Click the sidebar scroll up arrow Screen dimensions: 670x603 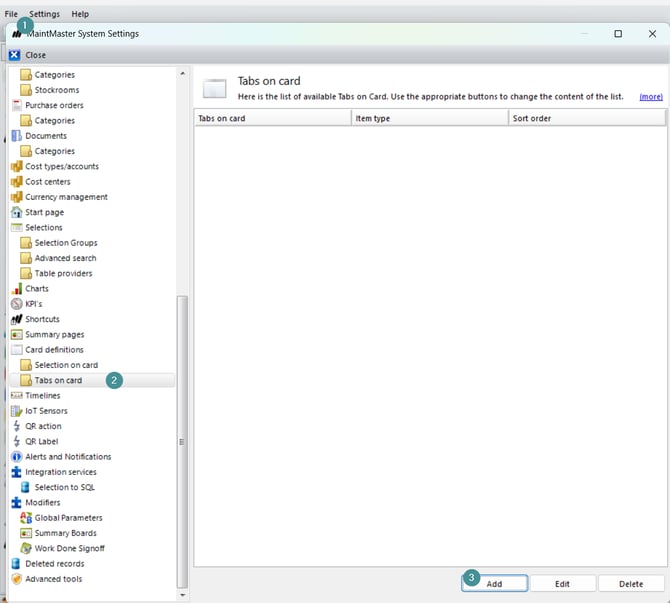click(182, 74)
